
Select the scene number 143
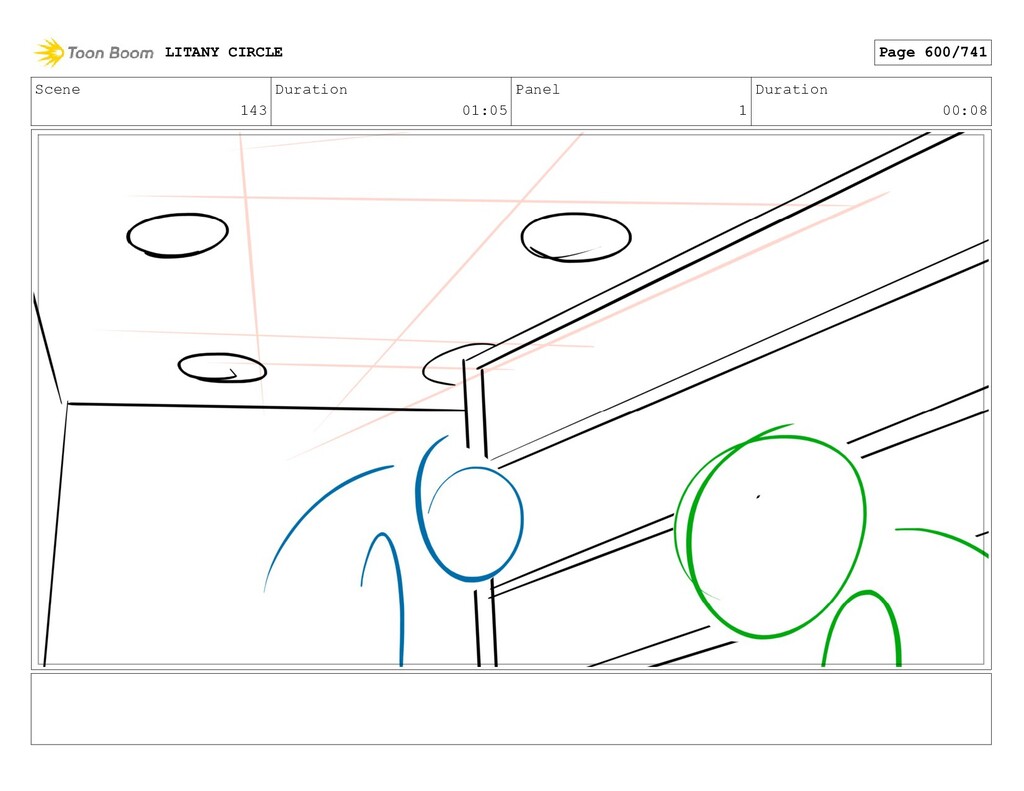tap(253, 110)
